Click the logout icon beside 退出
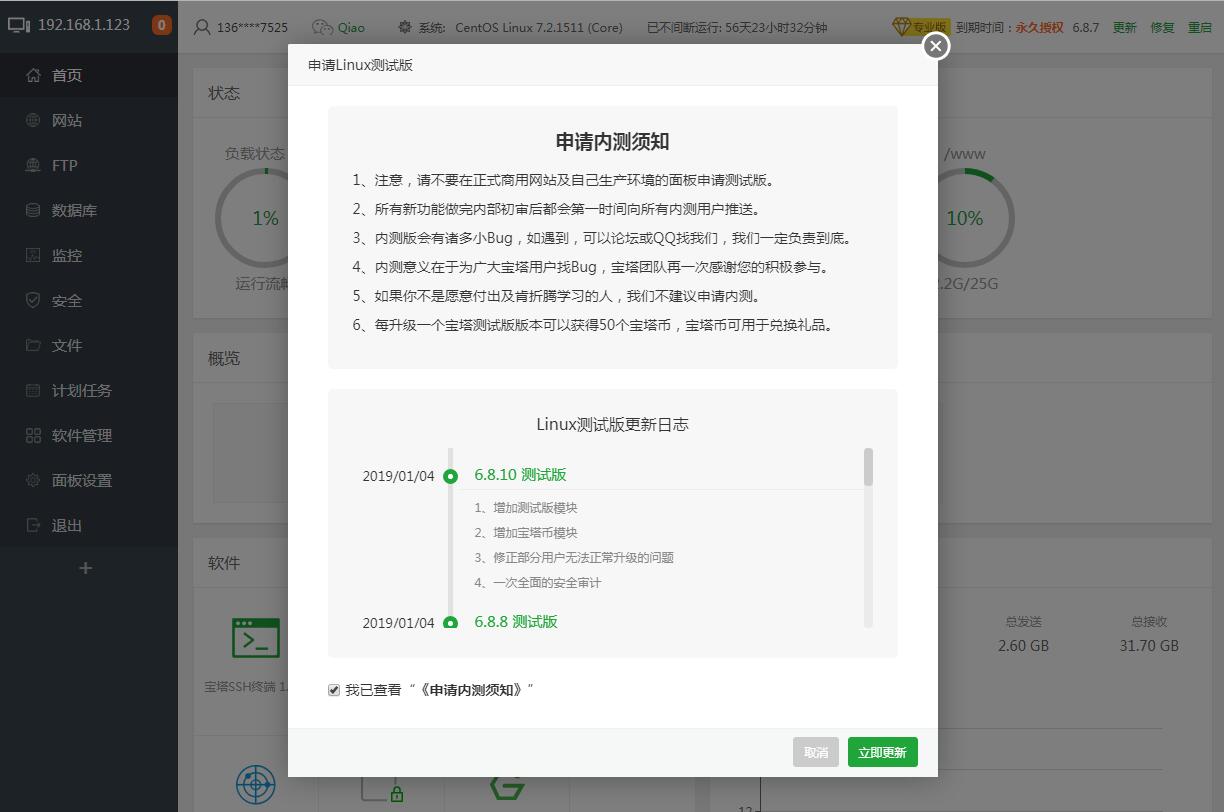This screenshot has height=812, width=1224. (x=33, y=525)
